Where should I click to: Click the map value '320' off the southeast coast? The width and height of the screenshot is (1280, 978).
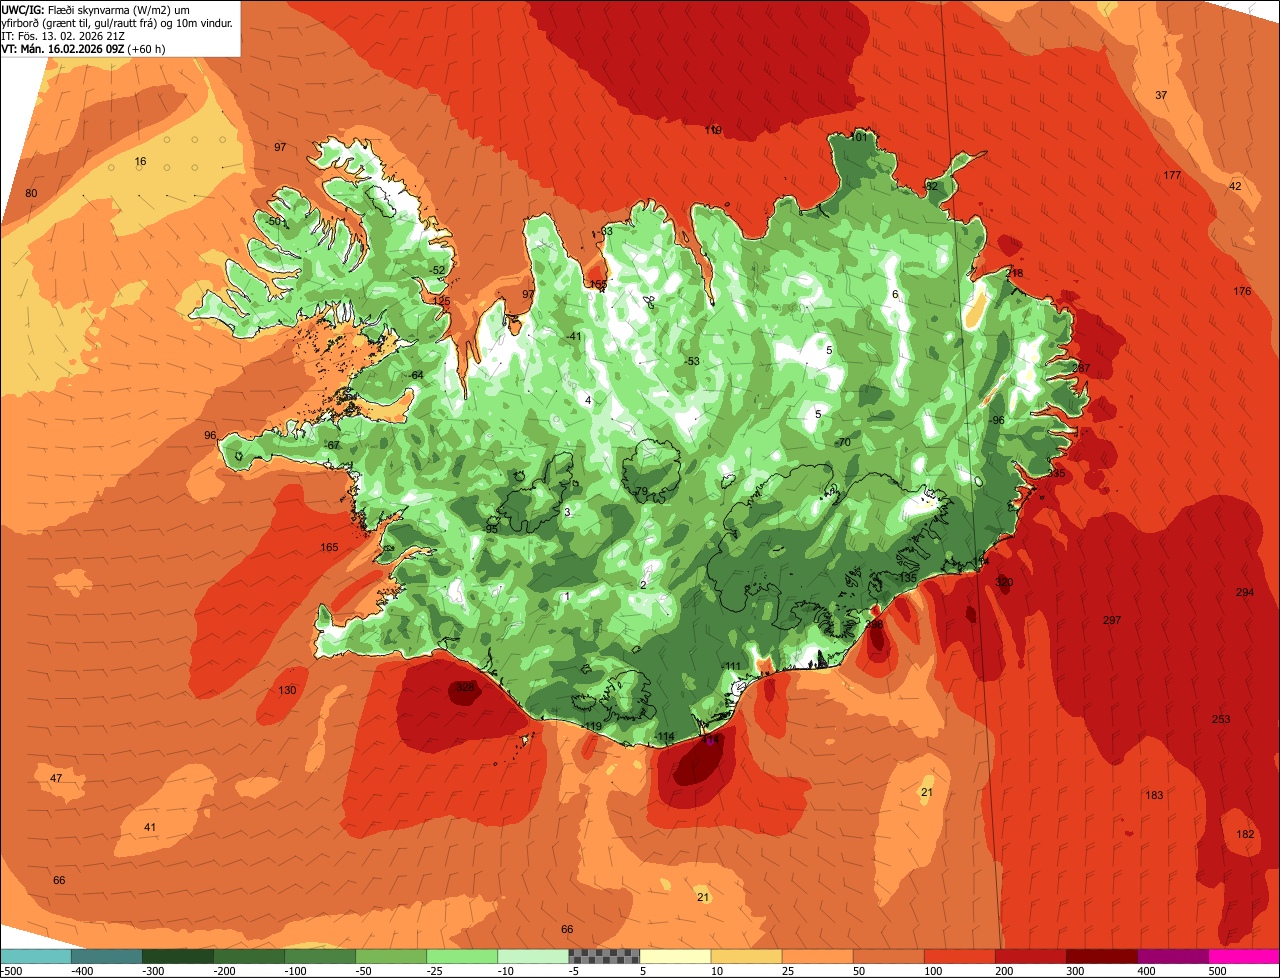point(1004,582)
